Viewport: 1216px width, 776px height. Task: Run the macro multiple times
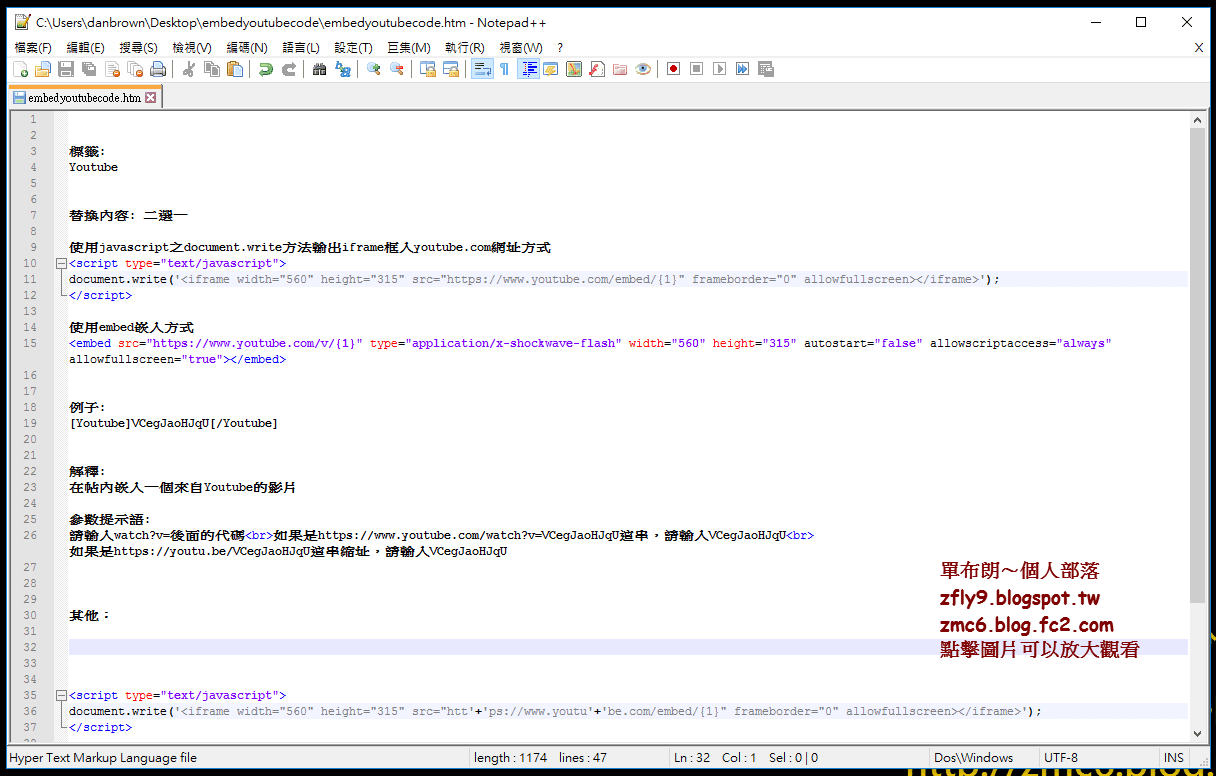[742, 69]
